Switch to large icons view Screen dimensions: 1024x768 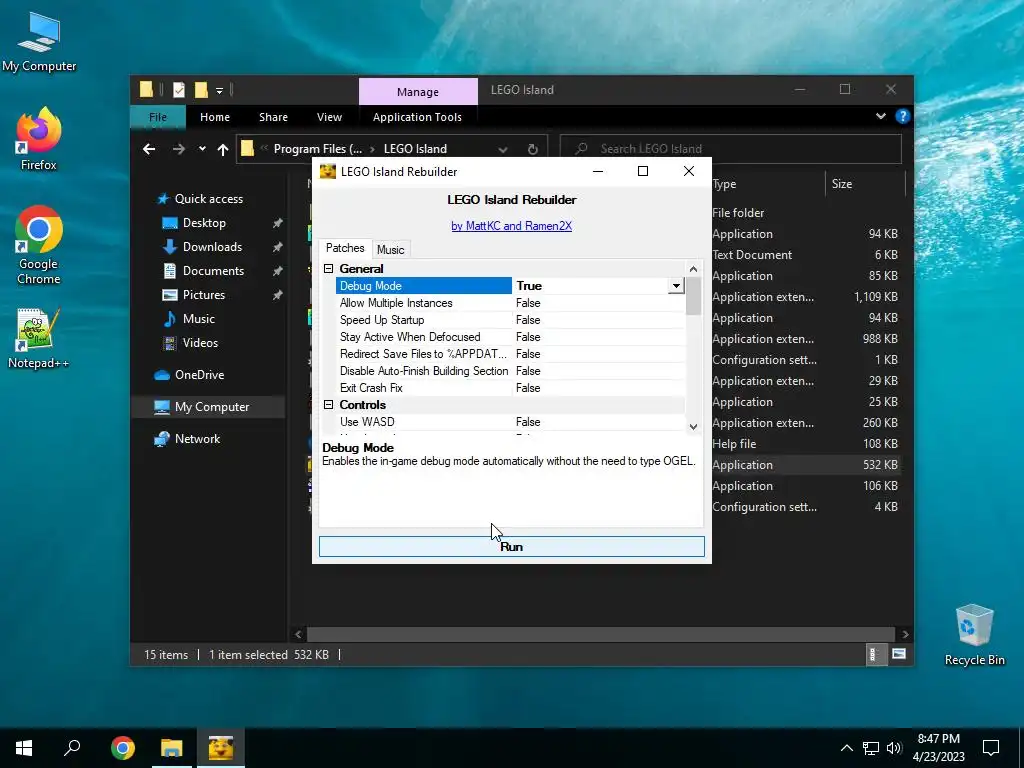[899, 654]
